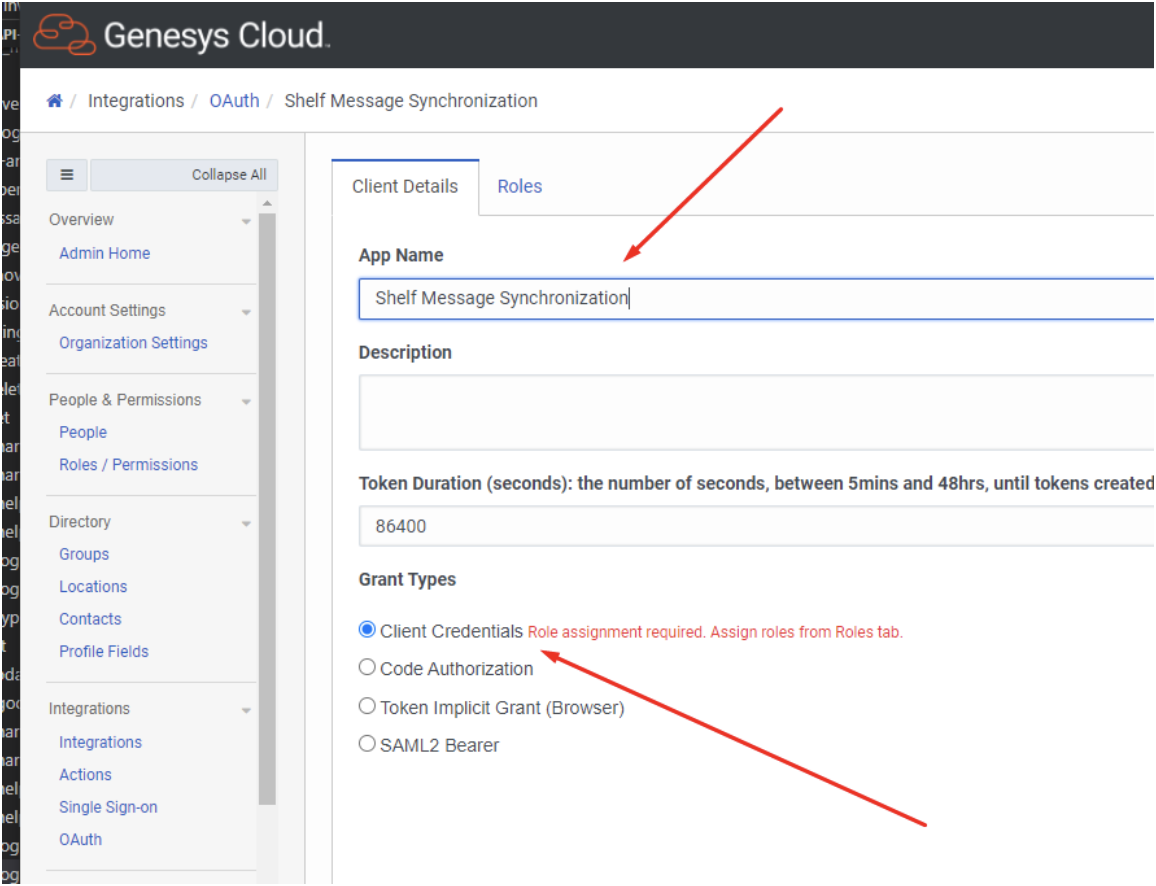
Task: Open the Contacts directory link
Action: [x=90, y=619]
